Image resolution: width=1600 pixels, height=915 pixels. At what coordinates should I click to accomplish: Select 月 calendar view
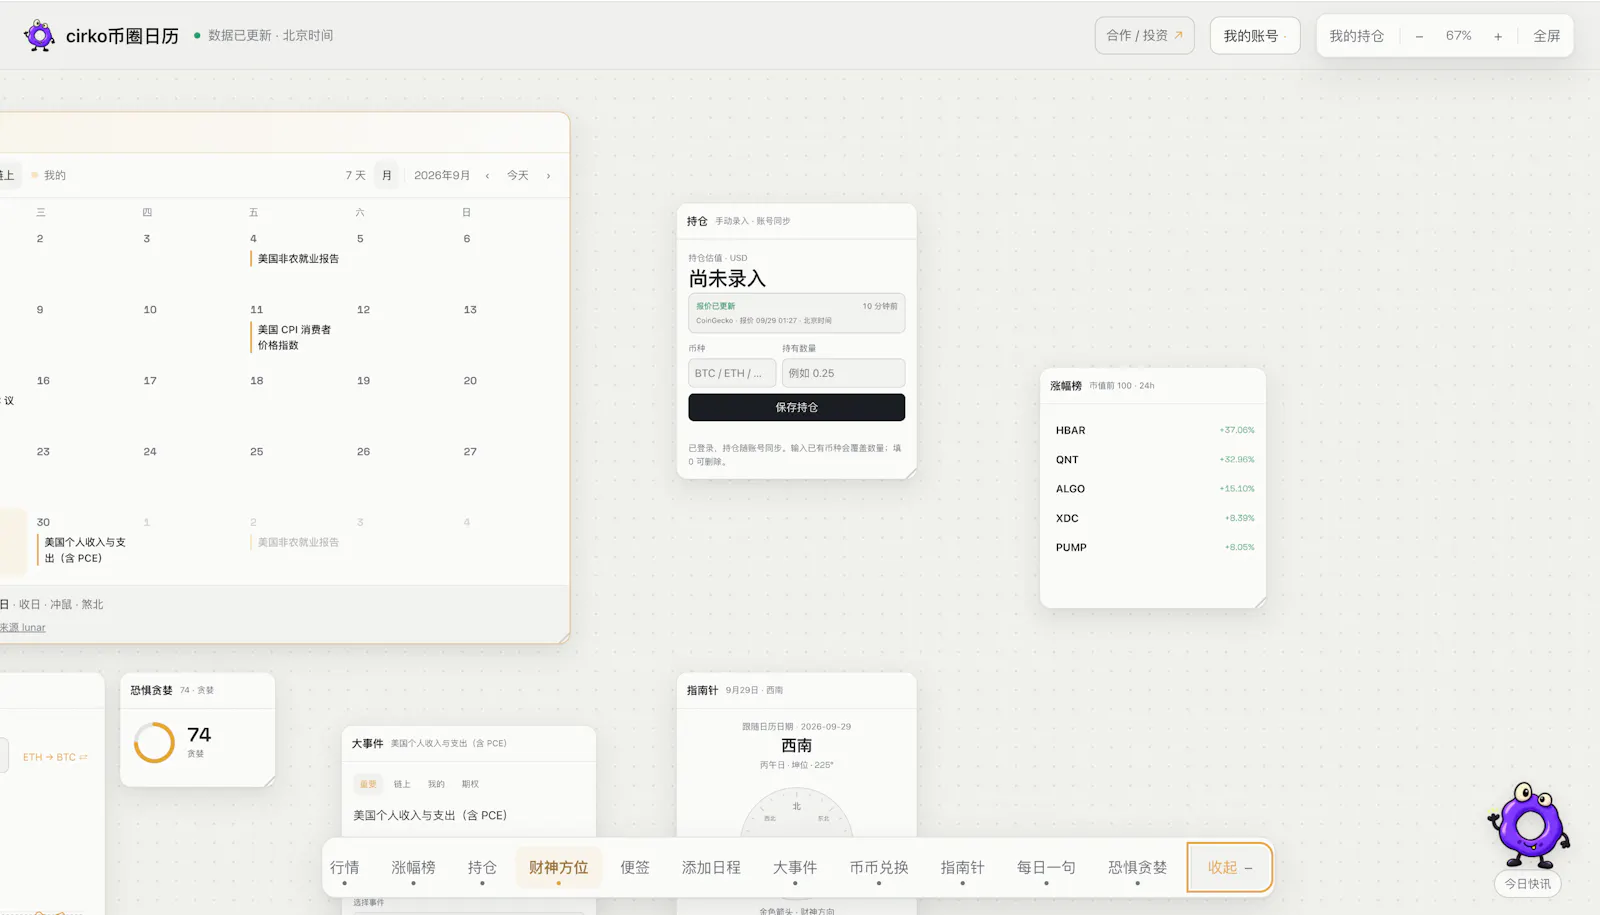pos(387,176)
